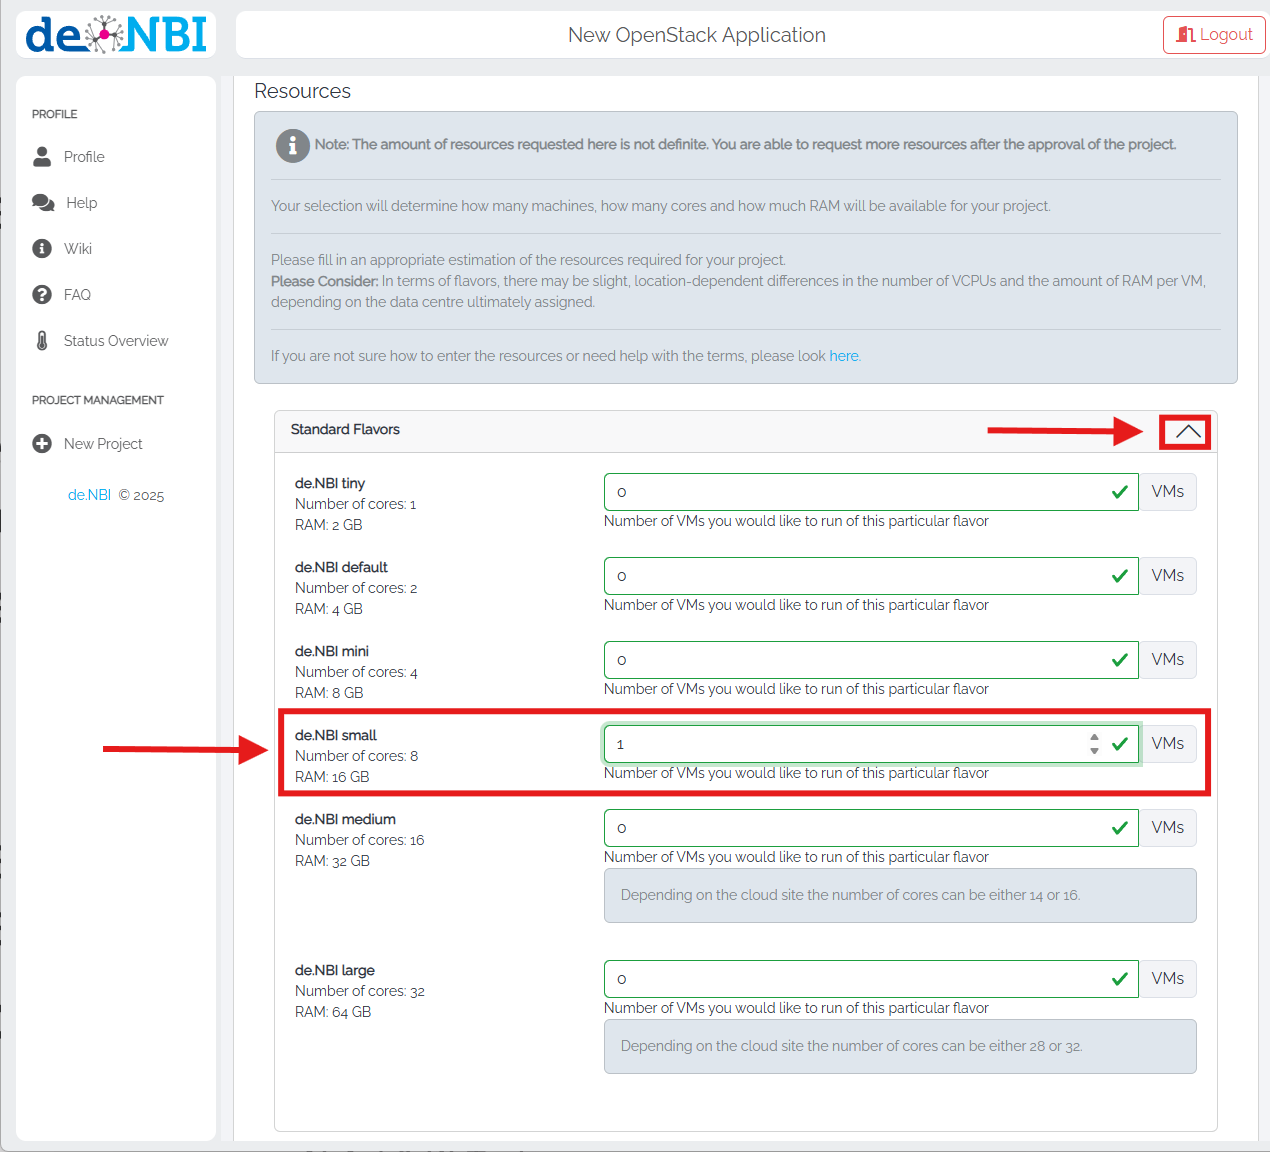The height and width of the screenshot is (1152, 1270).
Task: Log out with the Logout button
Action: 1214,35
